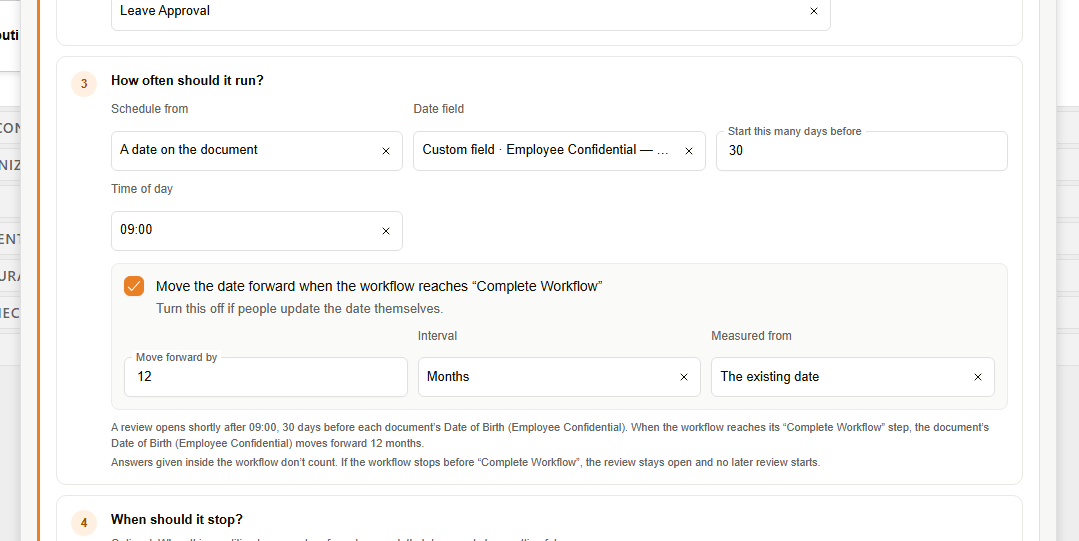Open the Schedule from dropdown

[257, 151]
